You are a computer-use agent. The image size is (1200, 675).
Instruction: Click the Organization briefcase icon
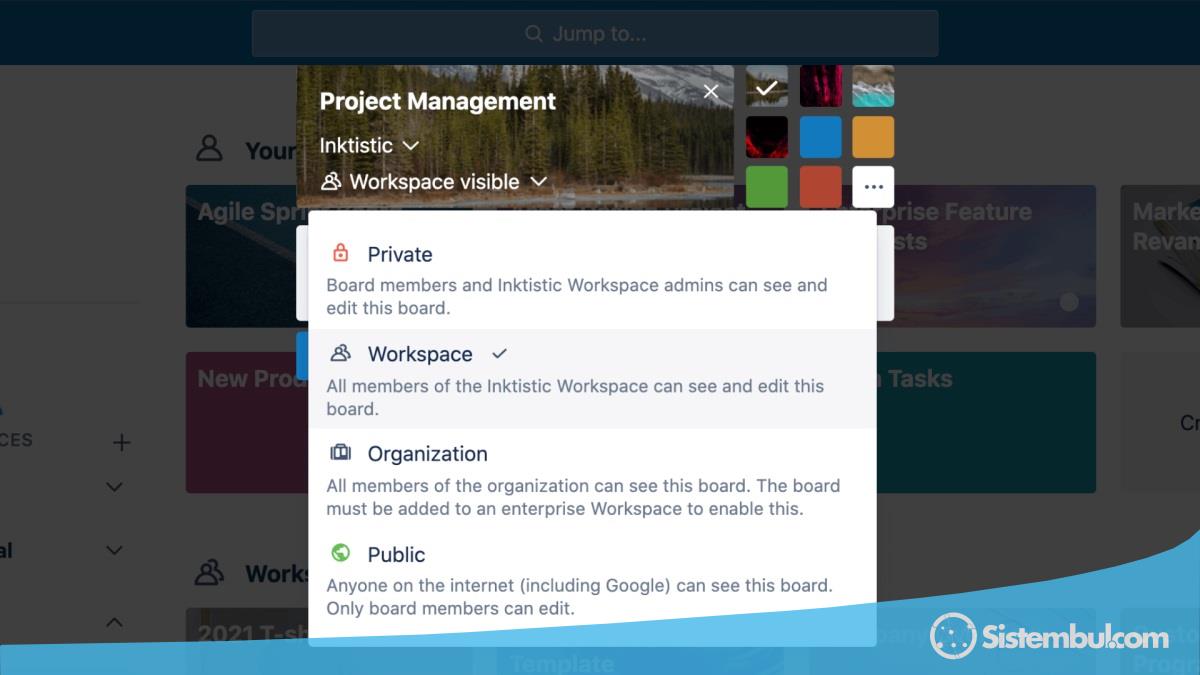(341, 453)
